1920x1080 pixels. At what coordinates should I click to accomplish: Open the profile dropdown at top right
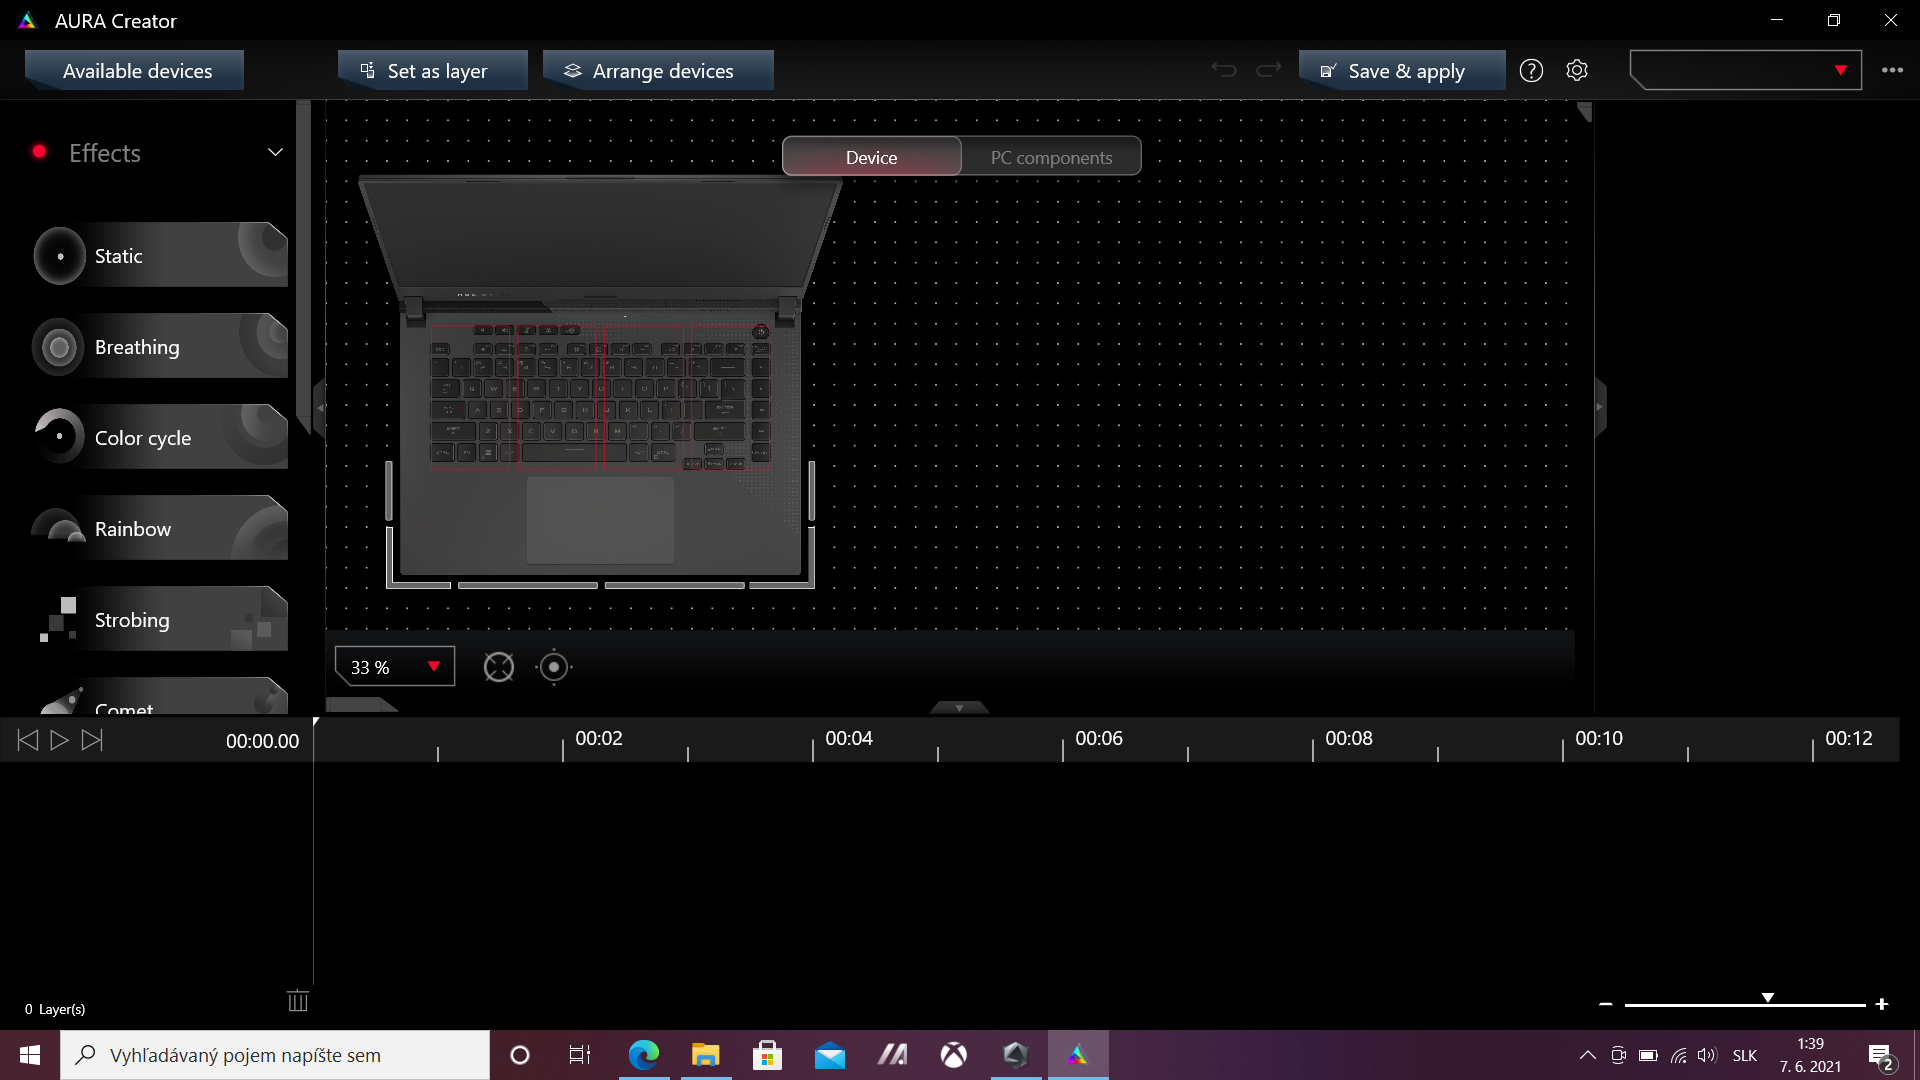[1745, 71]
